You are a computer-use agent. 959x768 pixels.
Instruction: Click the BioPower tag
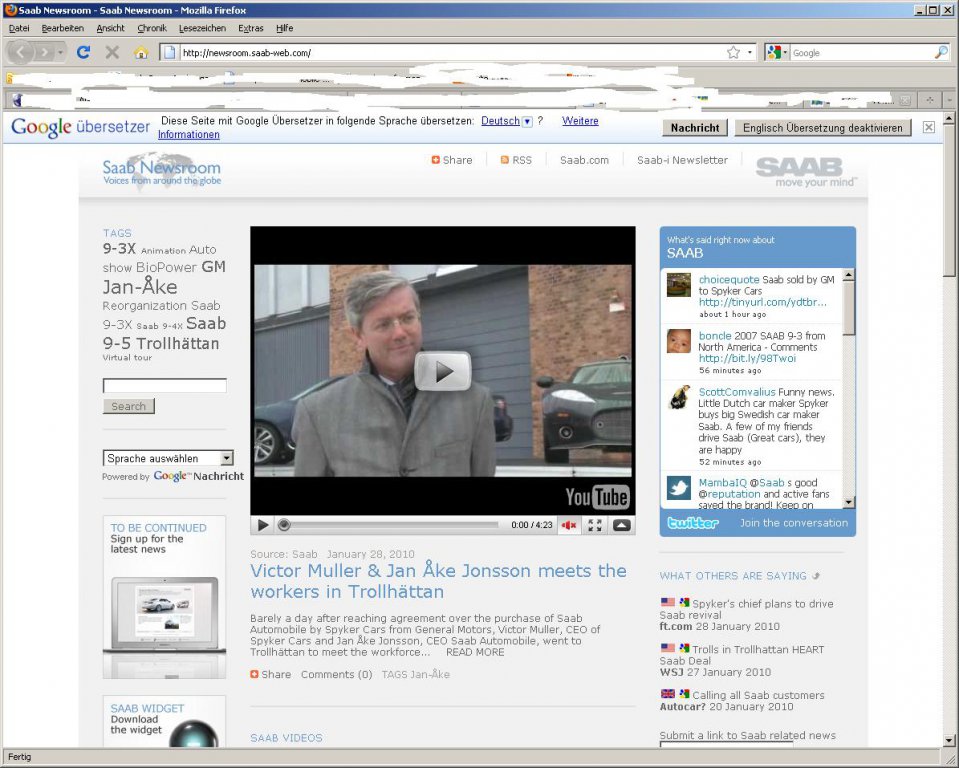tap(166, 267)
